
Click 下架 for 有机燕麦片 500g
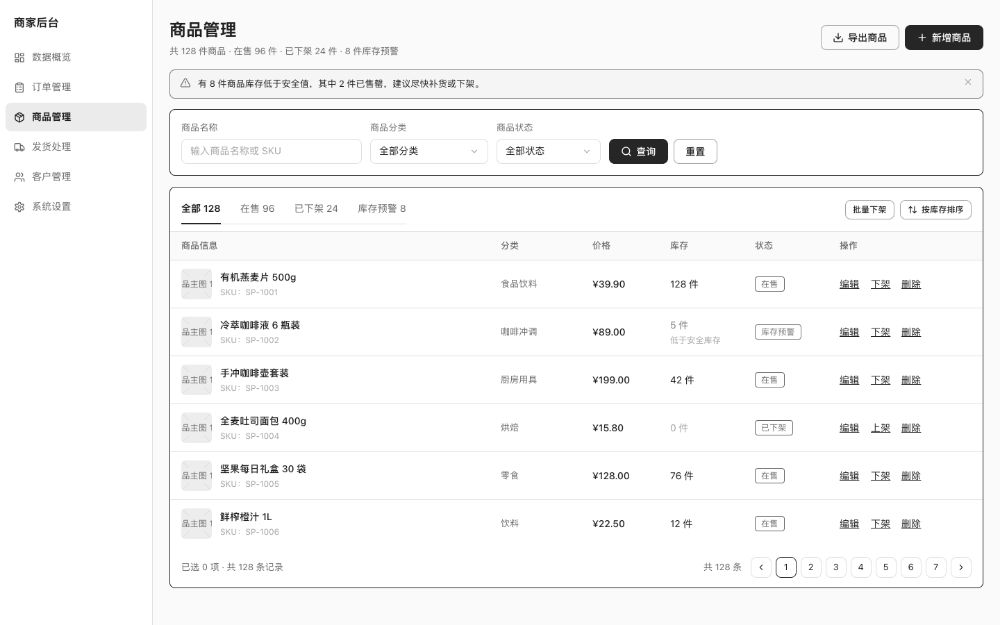pyautogui.click(x=880, y=284)
